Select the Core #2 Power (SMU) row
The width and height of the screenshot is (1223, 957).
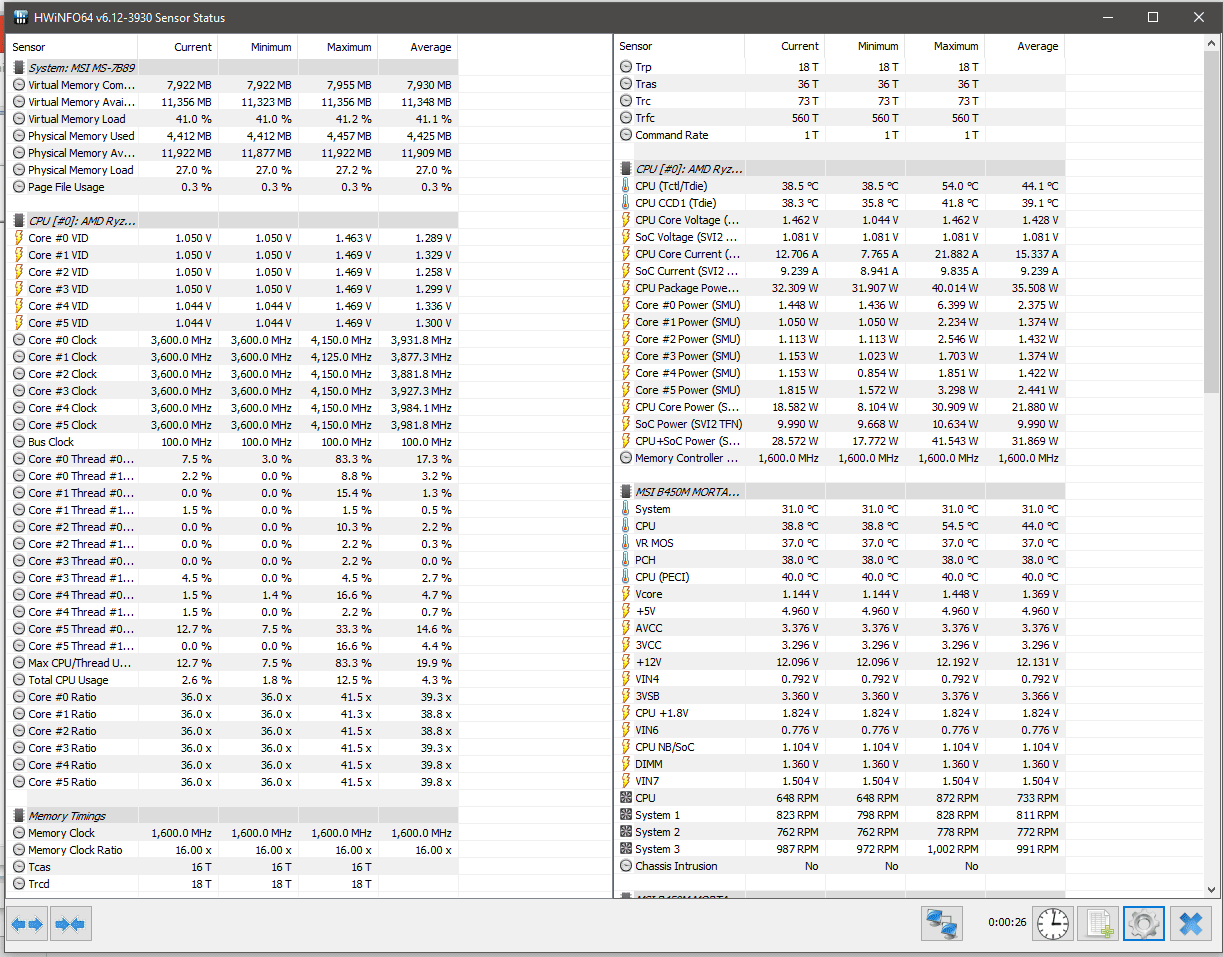[841, 339]
